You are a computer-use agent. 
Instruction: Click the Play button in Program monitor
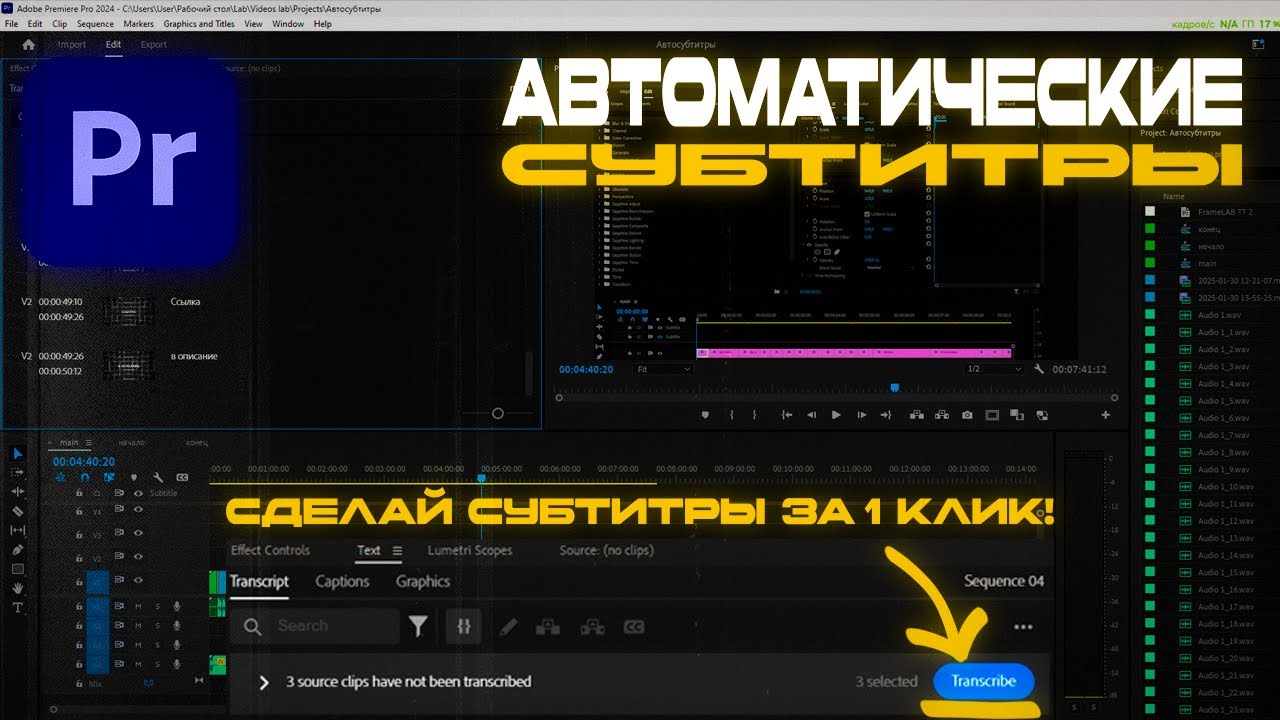pyautogui.click(x=836, y=415)
